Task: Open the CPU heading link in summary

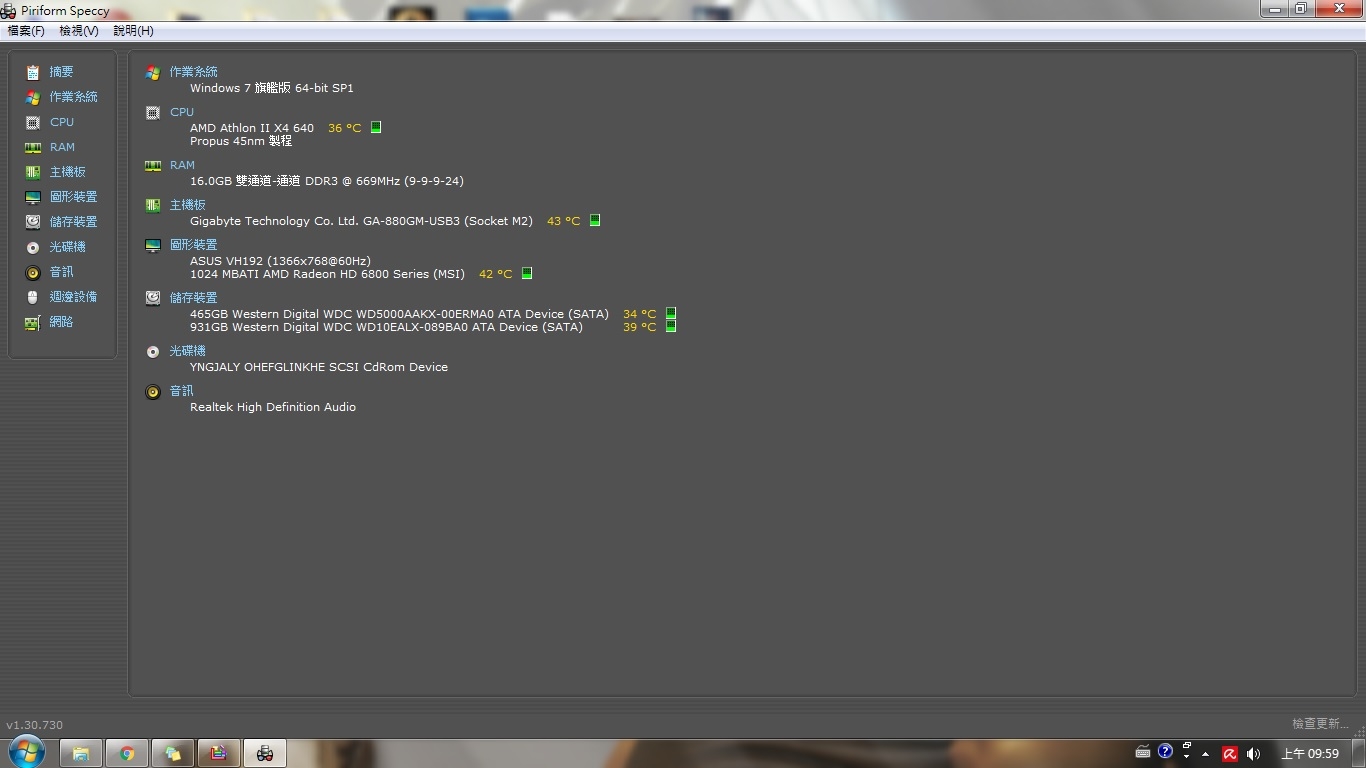Action: [182, 112]
